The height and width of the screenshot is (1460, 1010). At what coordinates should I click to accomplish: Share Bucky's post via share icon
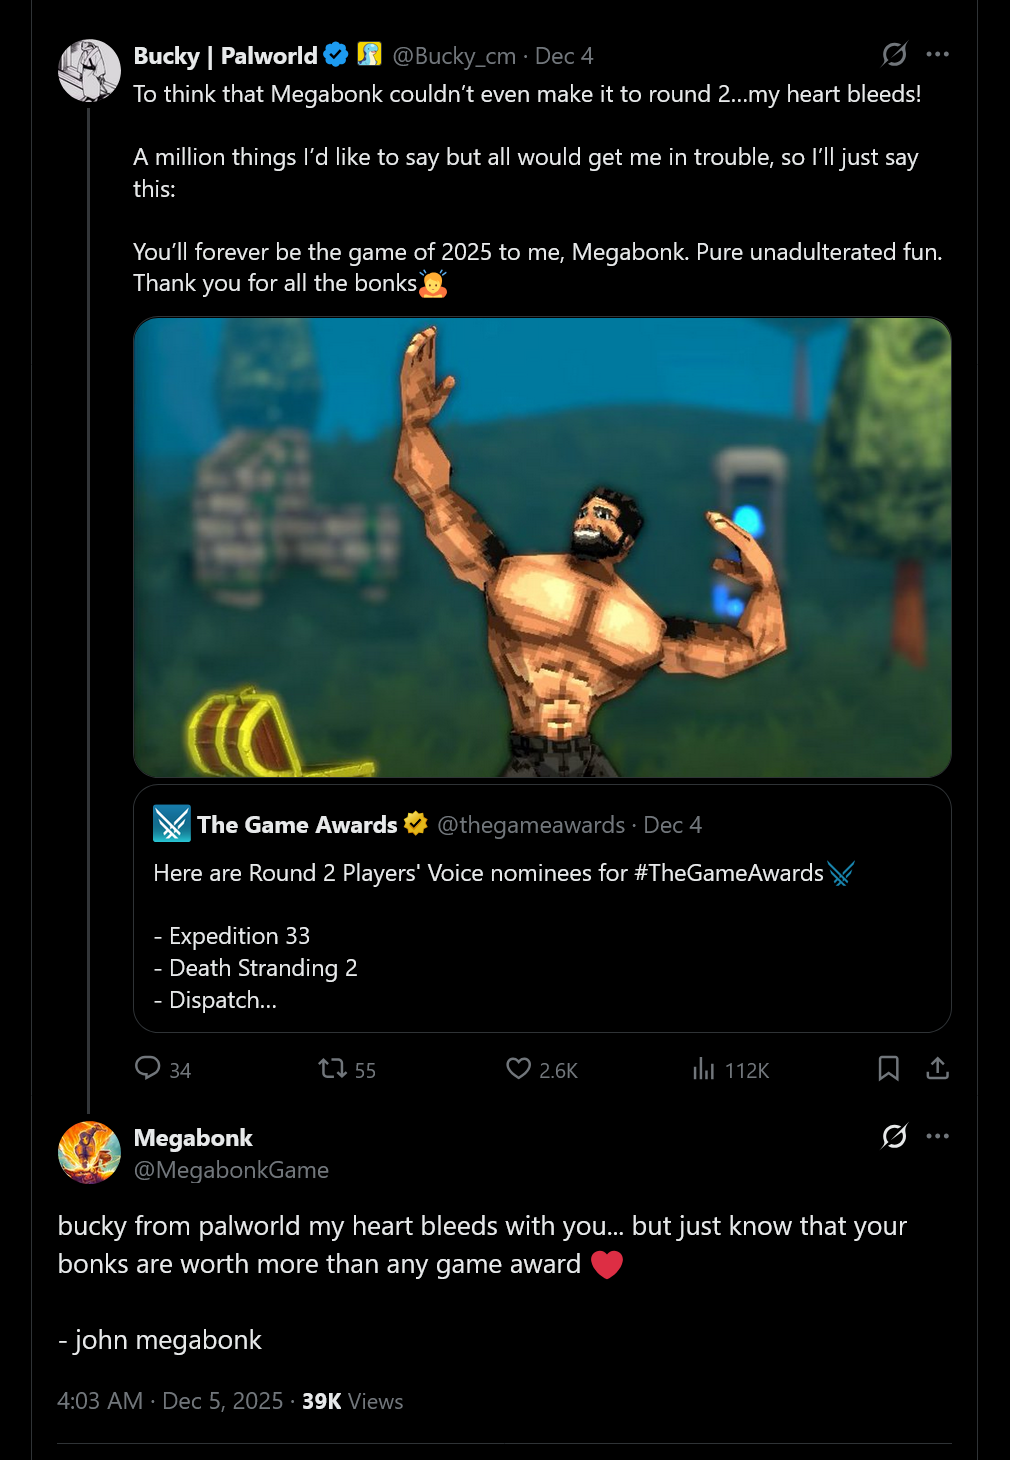(937, 1068)
